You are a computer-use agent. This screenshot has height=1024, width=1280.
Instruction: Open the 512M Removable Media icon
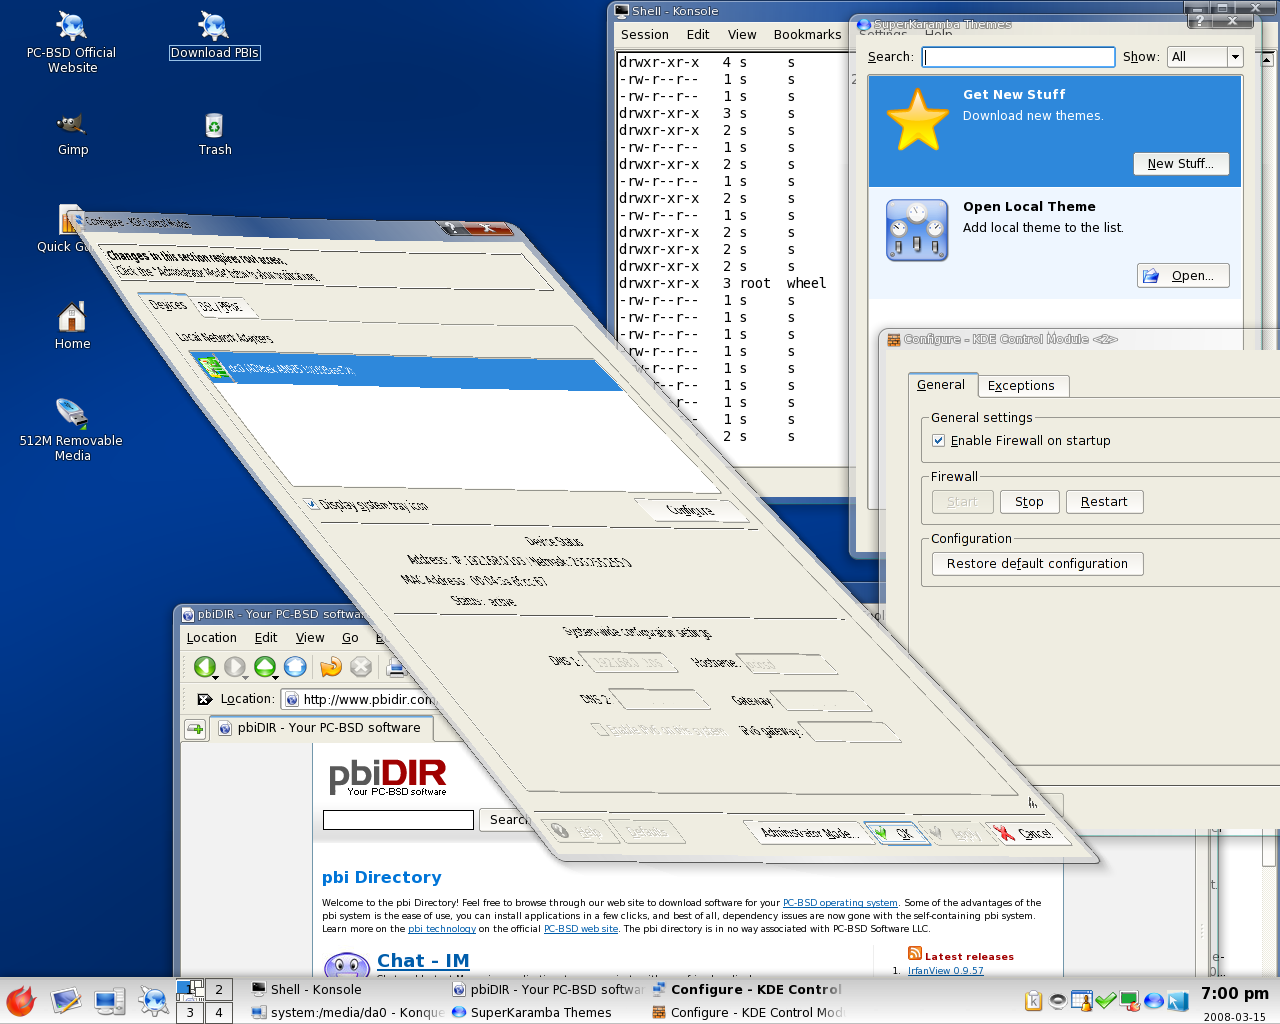[x=71, y=430]
